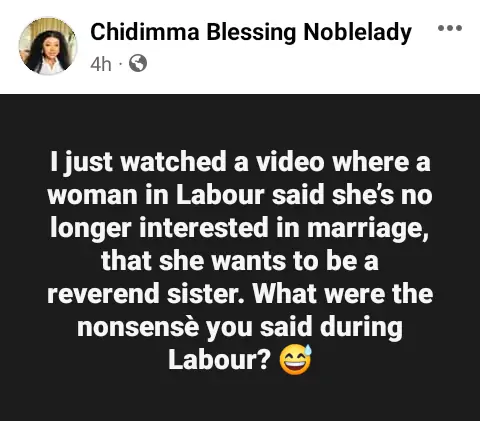Screen dimensions: 480x421
Task: Click the word Chidimma in the author name
Action: pyautogui.click(x=145, y=32)
